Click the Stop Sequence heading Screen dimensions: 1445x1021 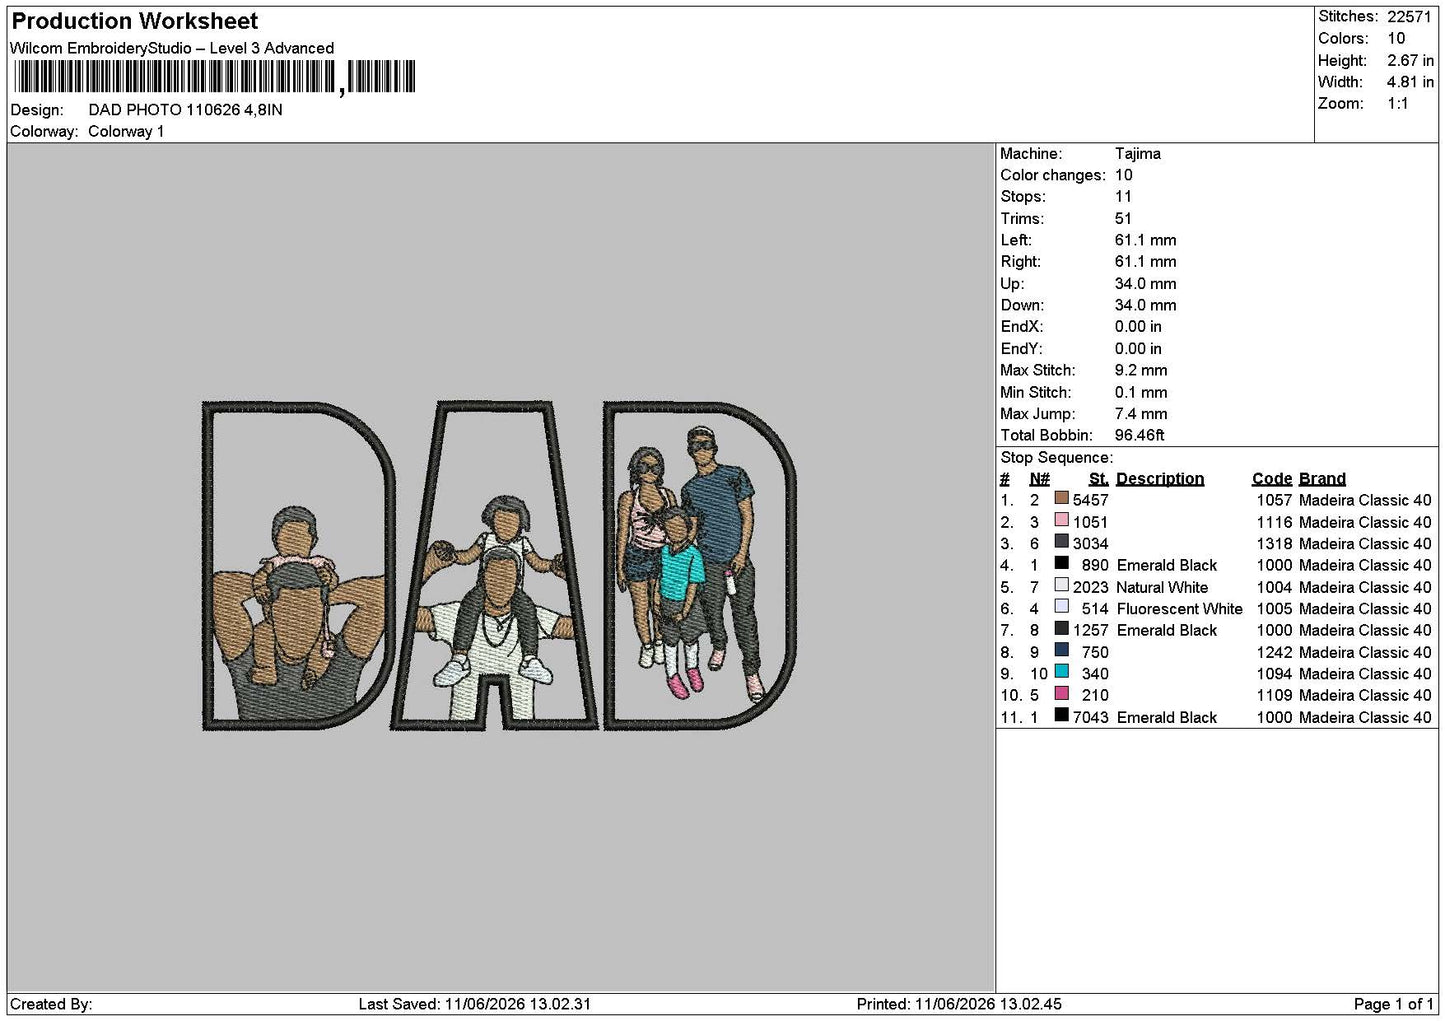point(1056,458)
